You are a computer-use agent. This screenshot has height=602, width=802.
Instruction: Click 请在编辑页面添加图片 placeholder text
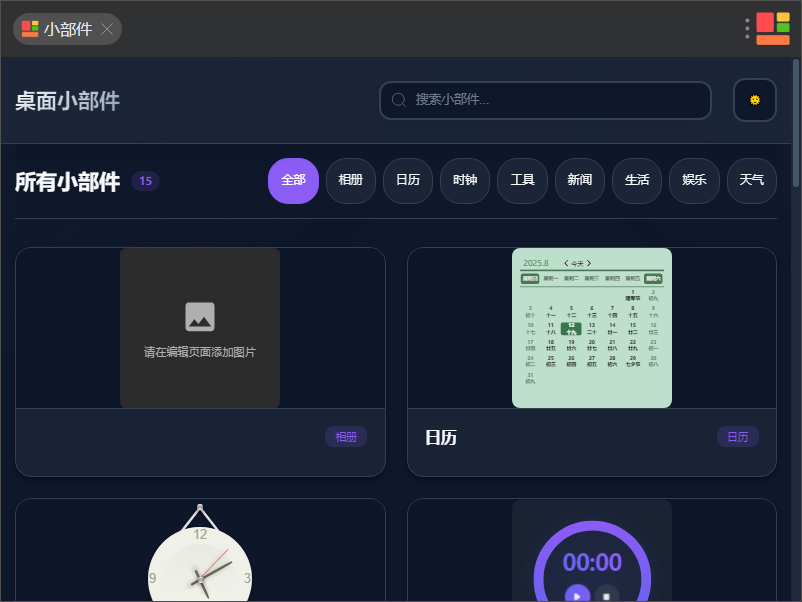pyautogui.click(x=200, y=352)
